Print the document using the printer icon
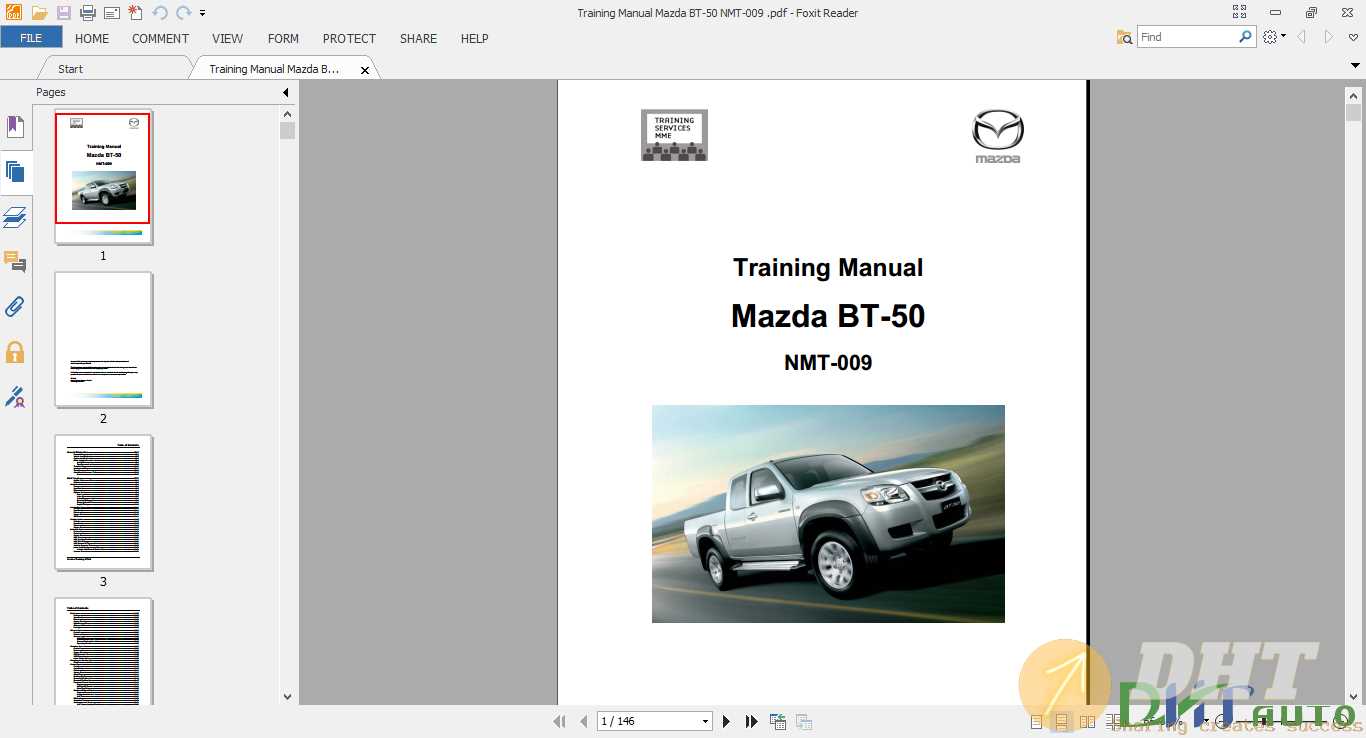Viewport: 1366px width, 738px height. [88, 13]
